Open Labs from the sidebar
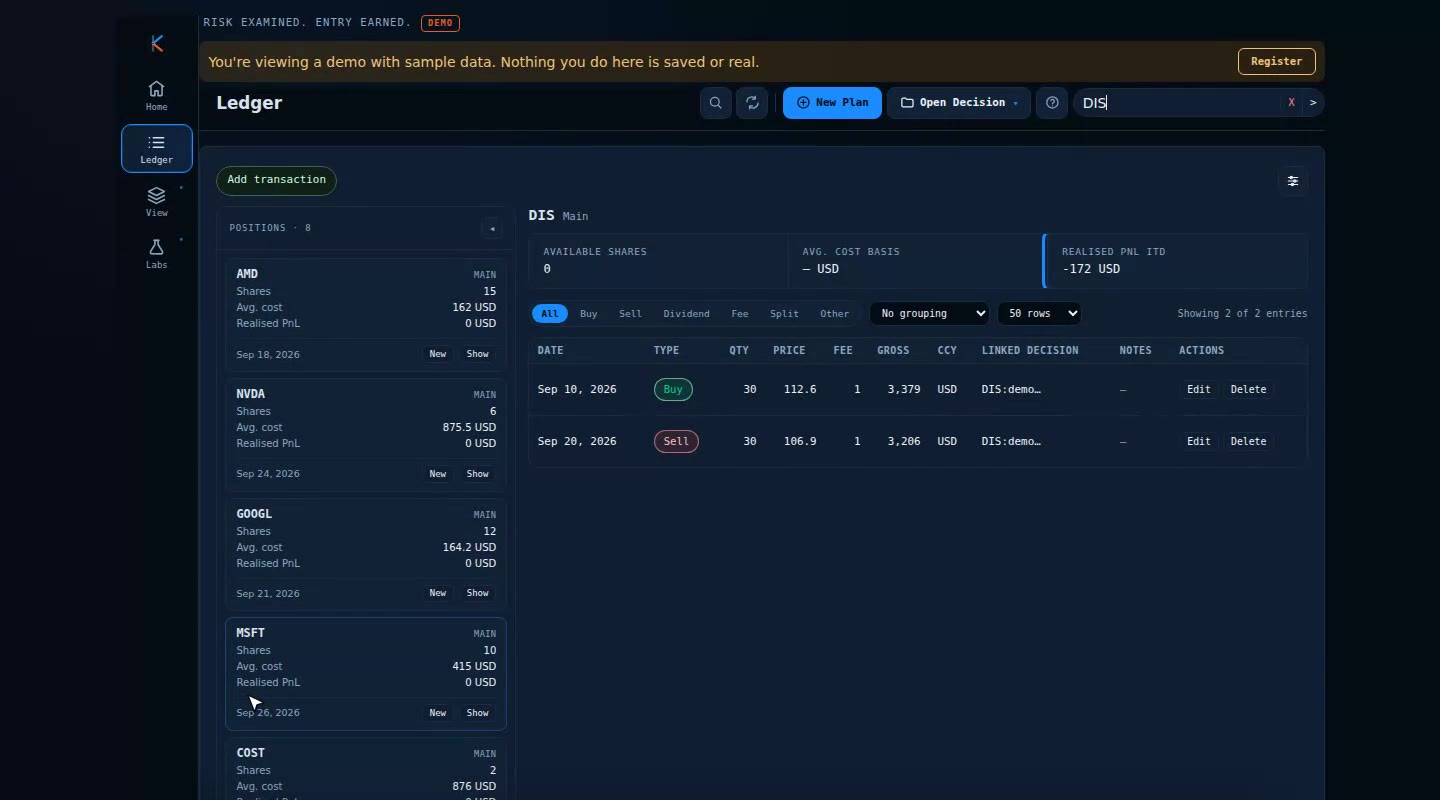The height and width of the screenshot is (800, 1440). tap(157, 255)
